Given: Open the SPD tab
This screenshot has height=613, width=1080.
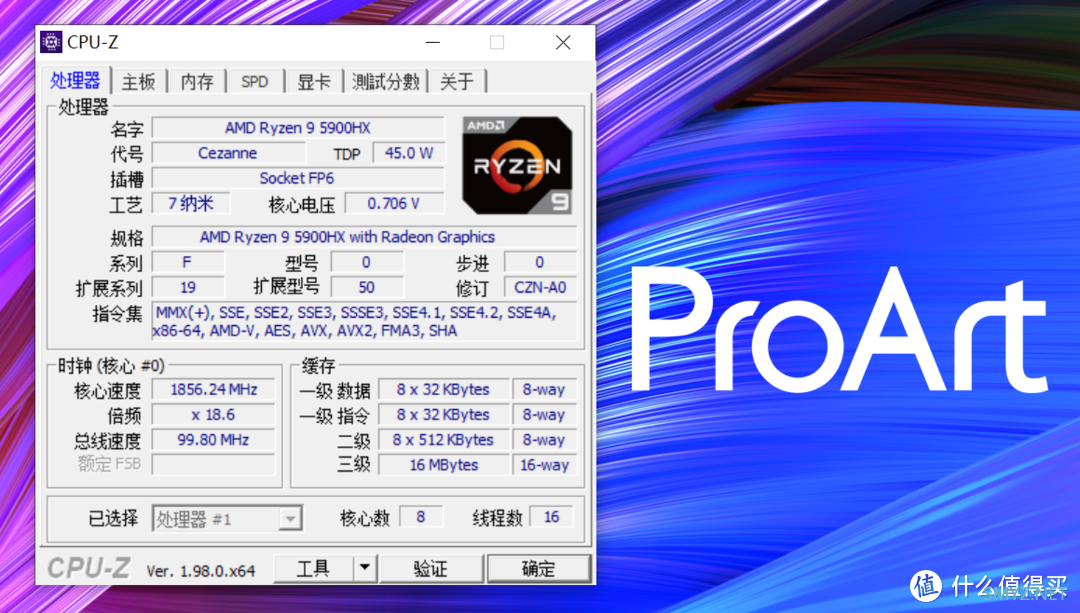Looking at the screenshot, I should point(255,82).
